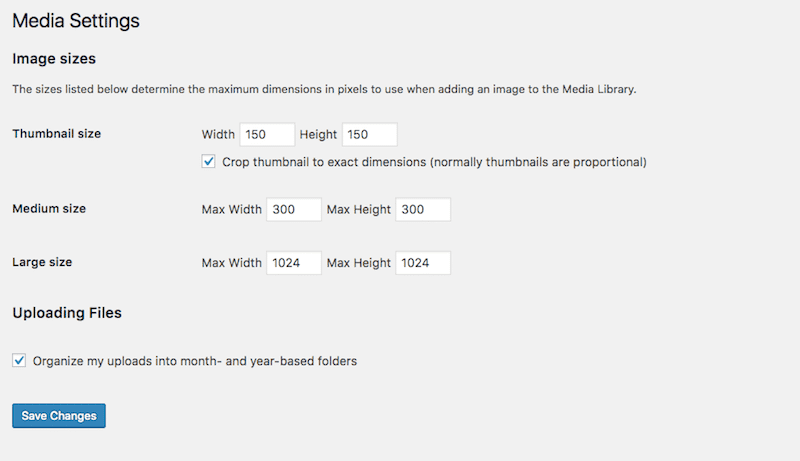Focus the Medium size Max Height field

422,209
